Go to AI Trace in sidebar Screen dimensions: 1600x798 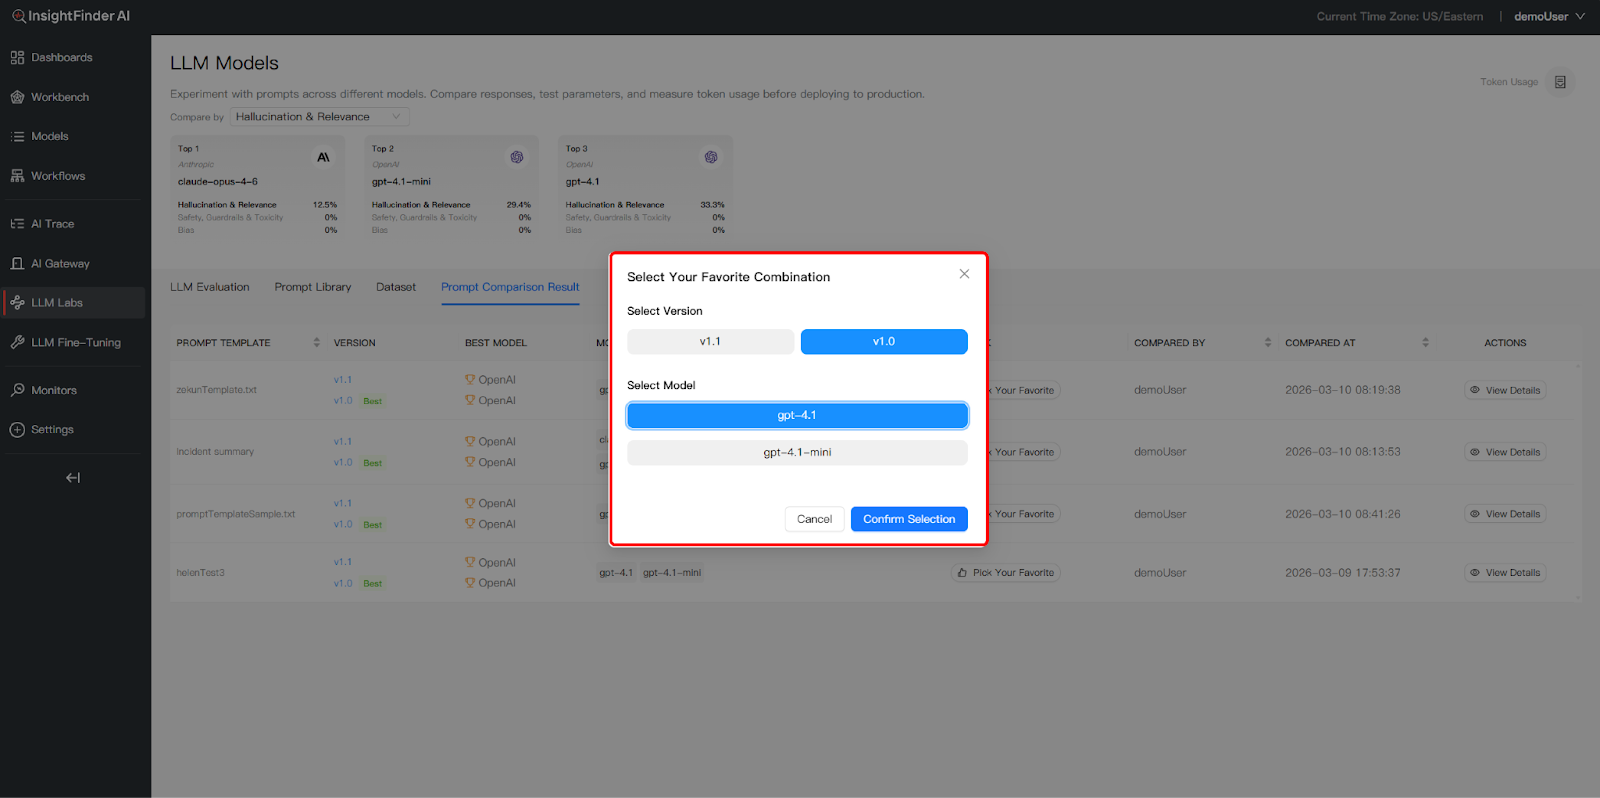point(52,224)
